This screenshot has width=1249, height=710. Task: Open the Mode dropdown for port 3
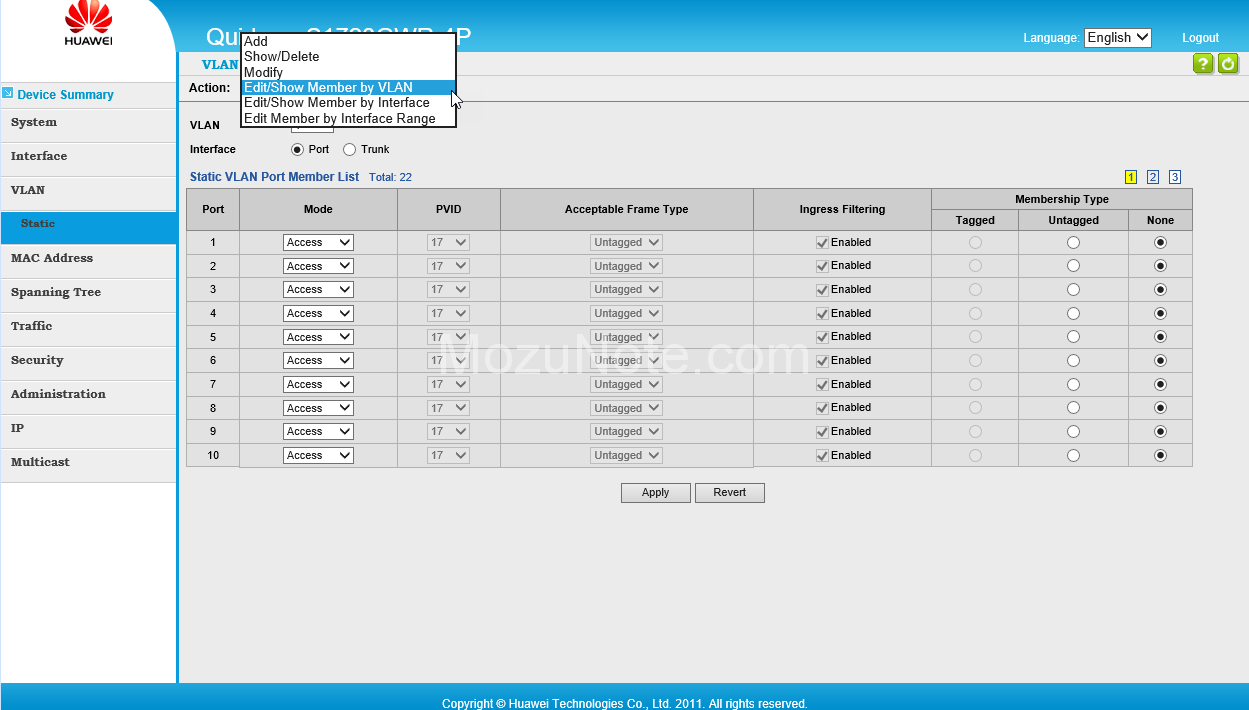(318, 289)
